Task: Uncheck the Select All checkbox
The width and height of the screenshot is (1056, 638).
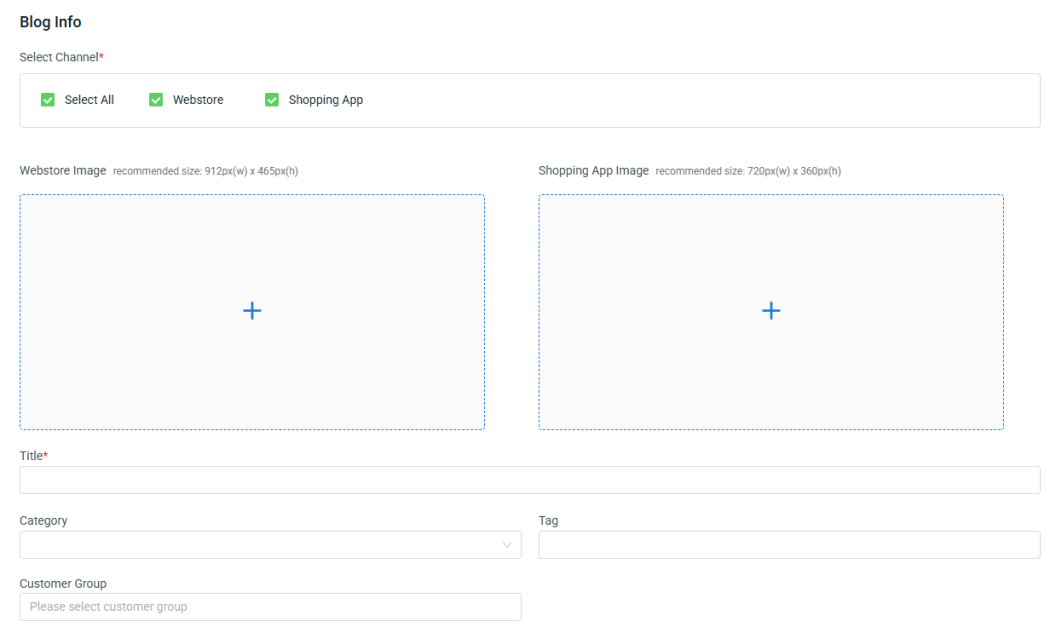Action: point(47,100)
